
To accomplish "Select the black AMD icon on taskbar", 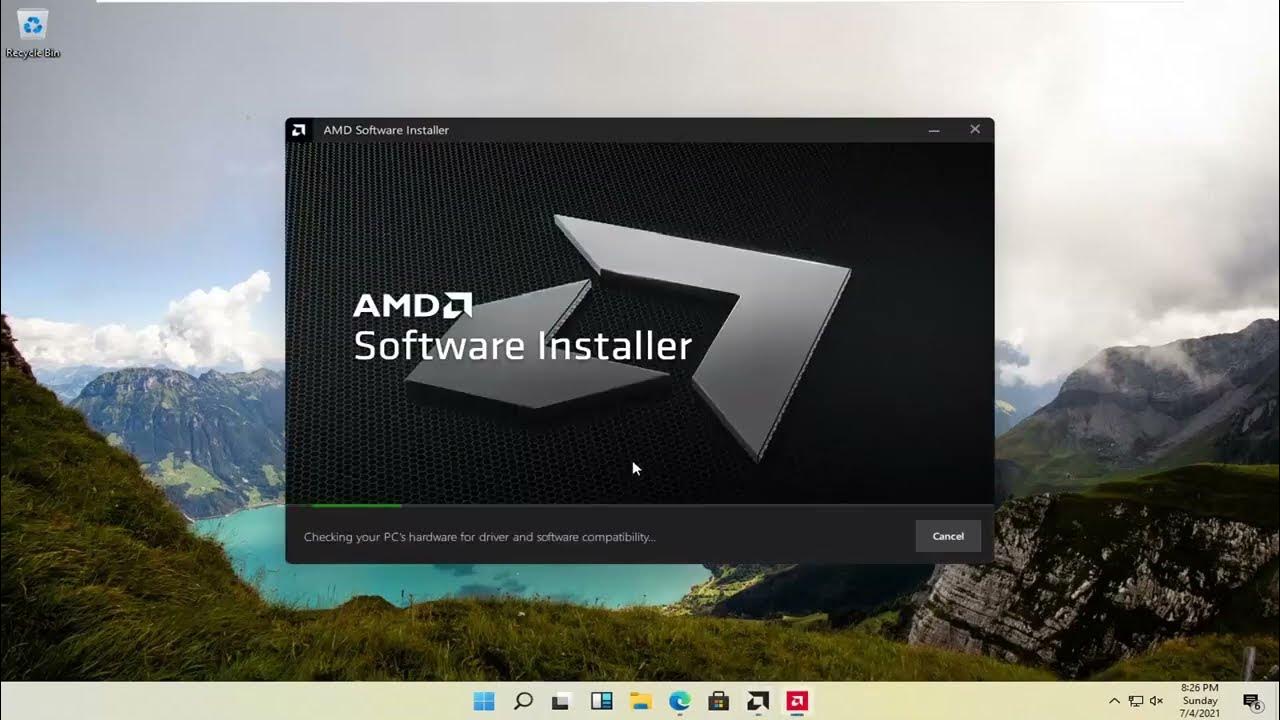I will [x=758, y=701].
